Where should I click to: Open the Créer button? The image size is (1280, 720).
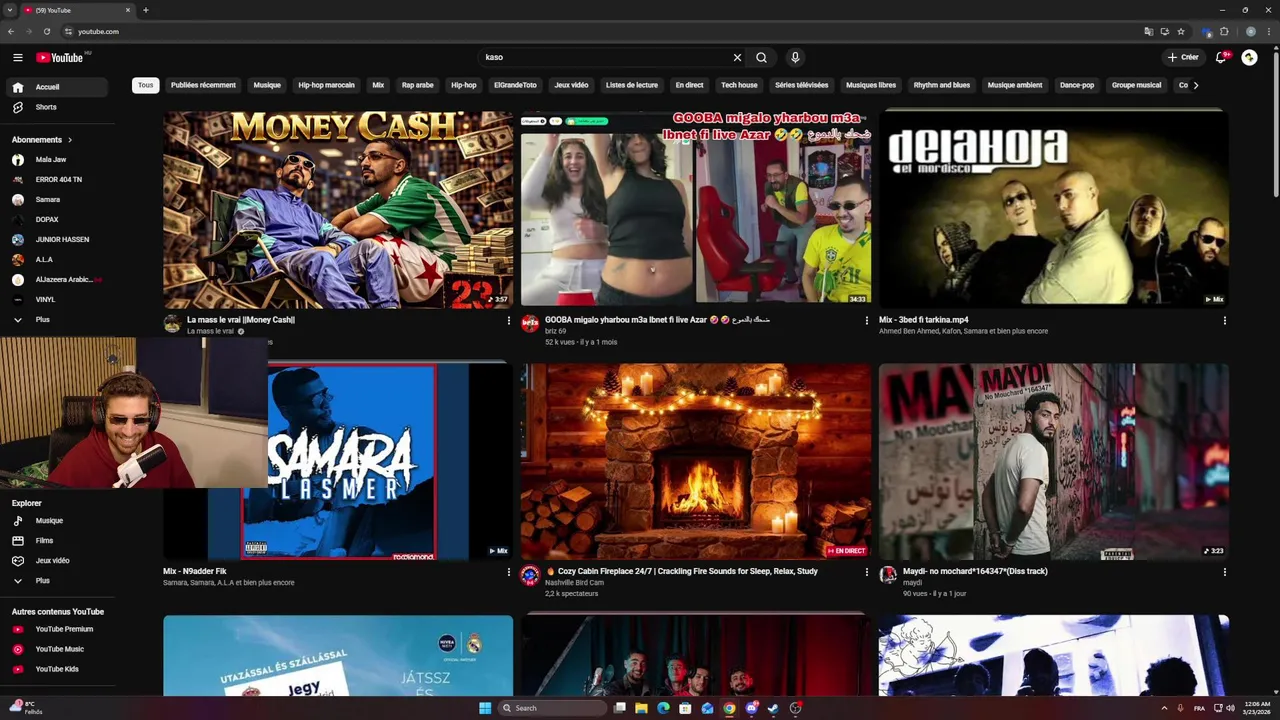[x=1183, y=57]
